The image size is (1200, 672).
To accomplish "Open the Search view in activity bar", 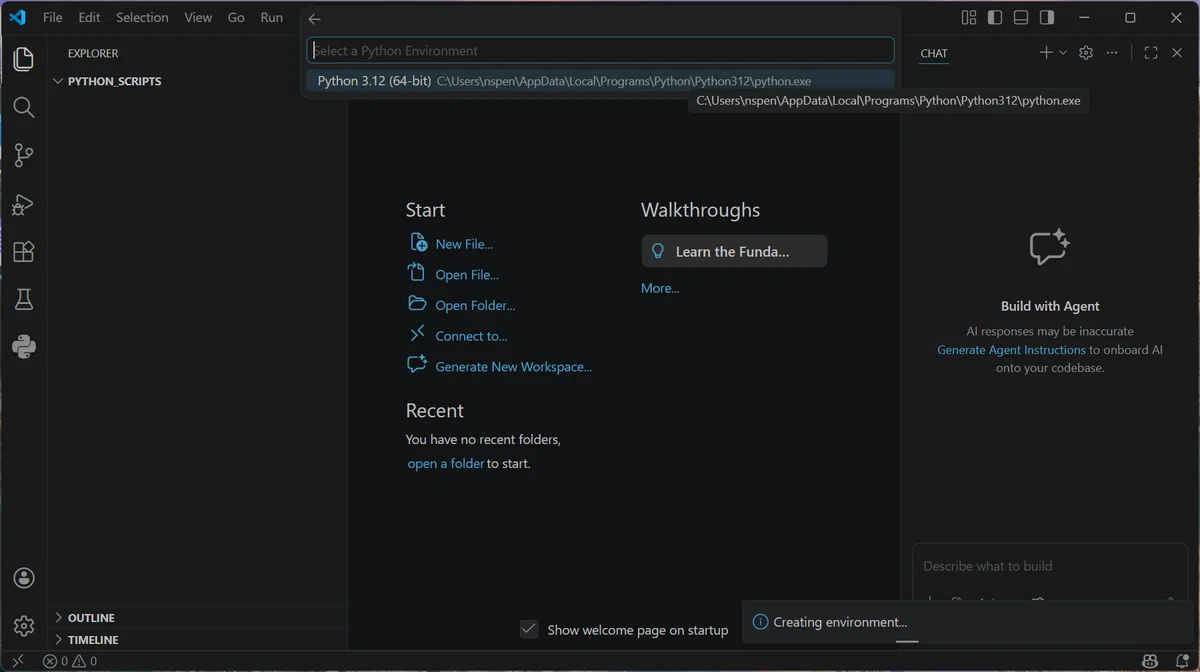I will (x=24, y=107).
